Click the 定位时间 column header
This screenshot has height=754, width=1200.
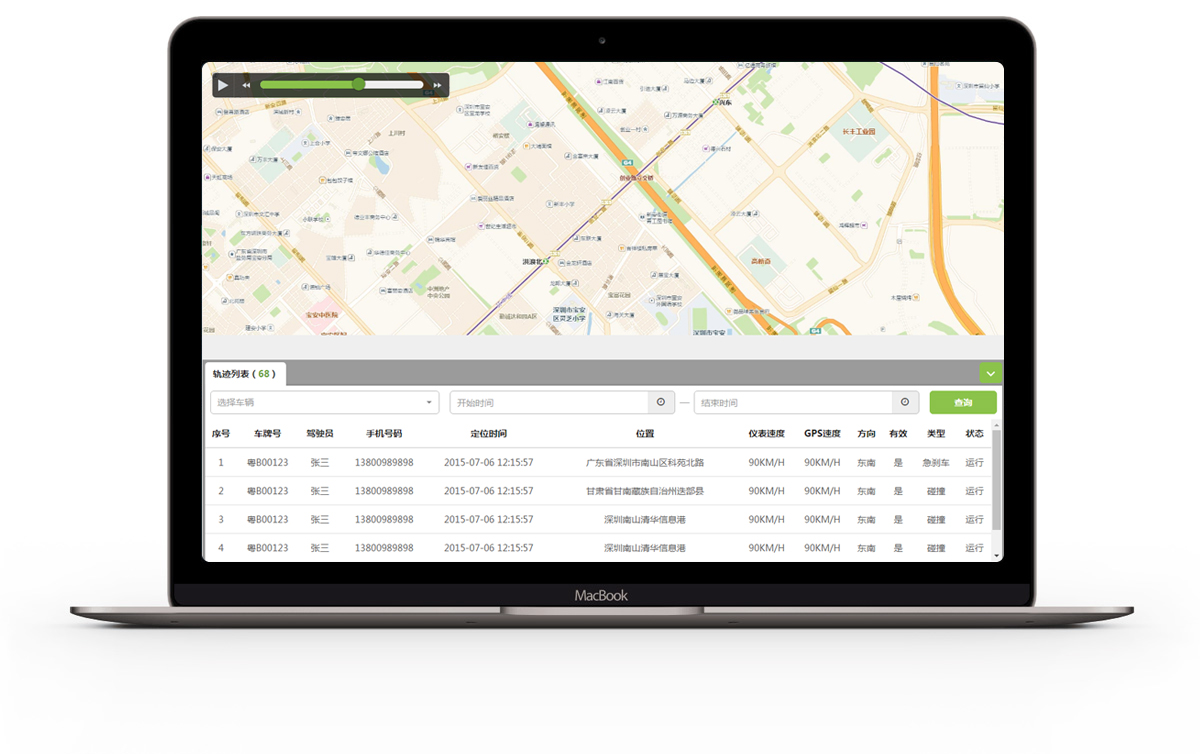pyautogui.click(x=488, y=434)
